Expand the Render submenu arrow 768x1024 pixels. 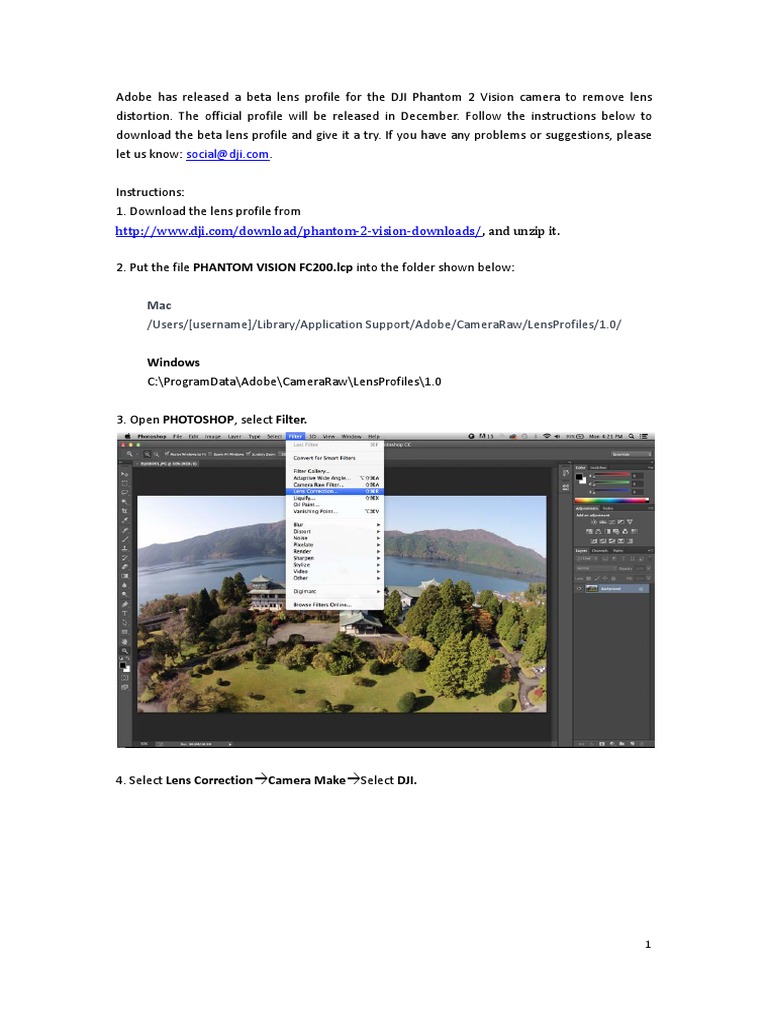point(379,551)
